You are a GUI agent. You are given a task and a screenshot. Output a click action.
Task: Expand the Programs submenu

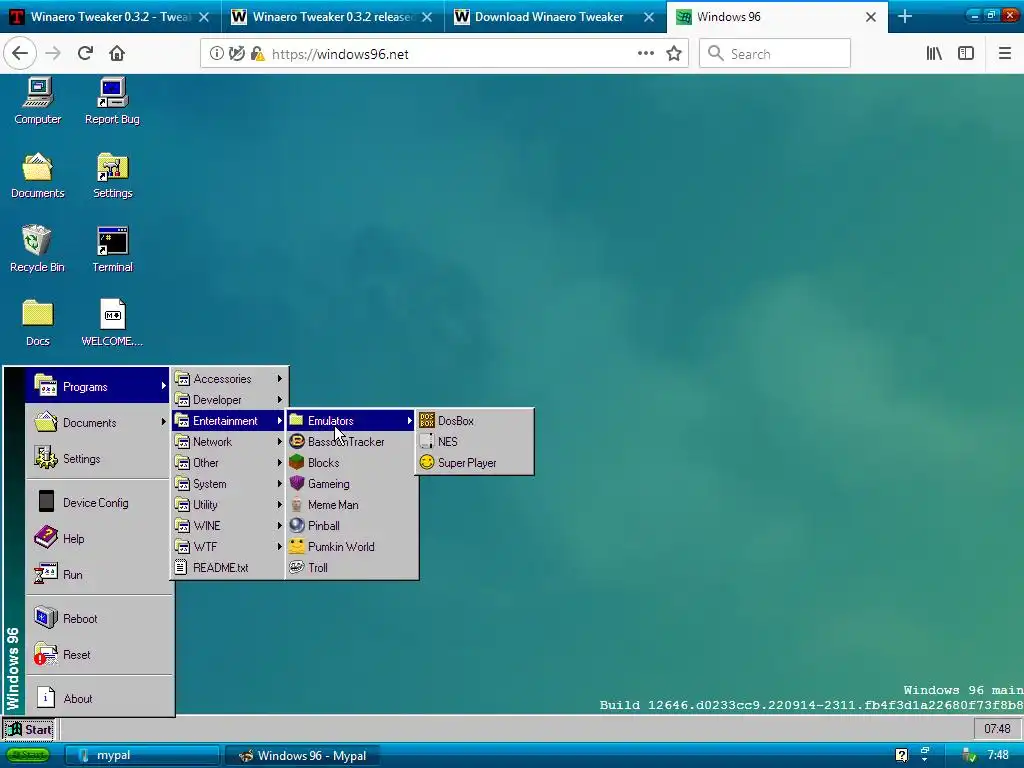99,387
